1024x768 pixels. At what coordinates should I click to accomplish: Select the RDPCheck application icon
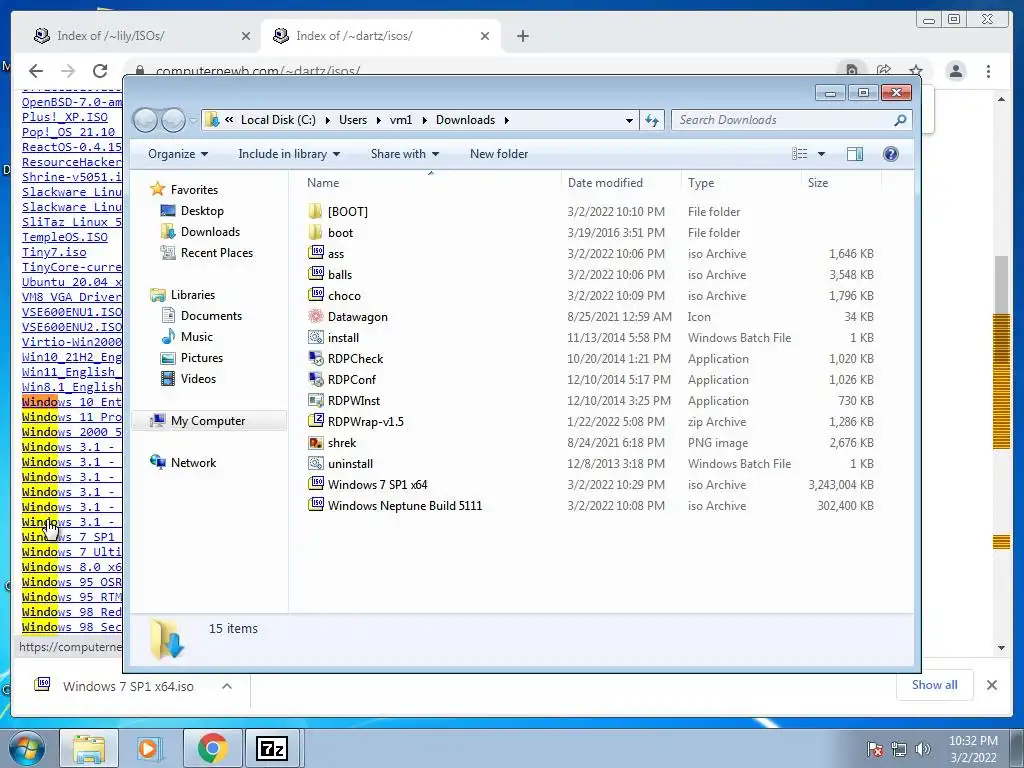(315, 359)
